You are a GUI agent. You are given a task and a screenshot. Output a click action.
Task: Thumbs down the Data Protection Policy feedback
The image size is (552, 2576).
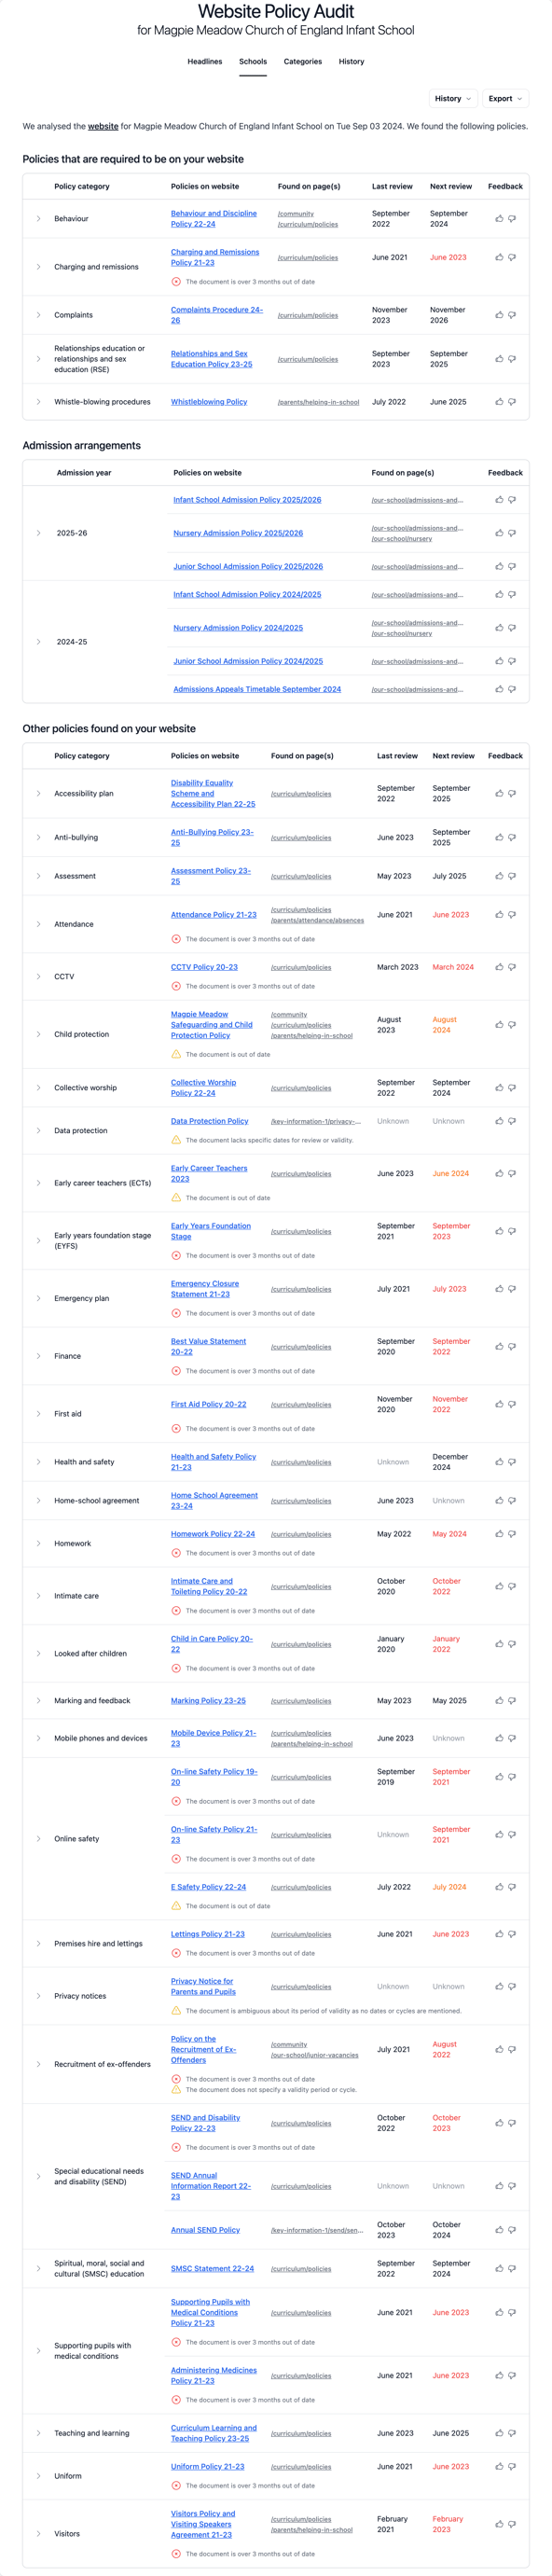point(511,1123)
